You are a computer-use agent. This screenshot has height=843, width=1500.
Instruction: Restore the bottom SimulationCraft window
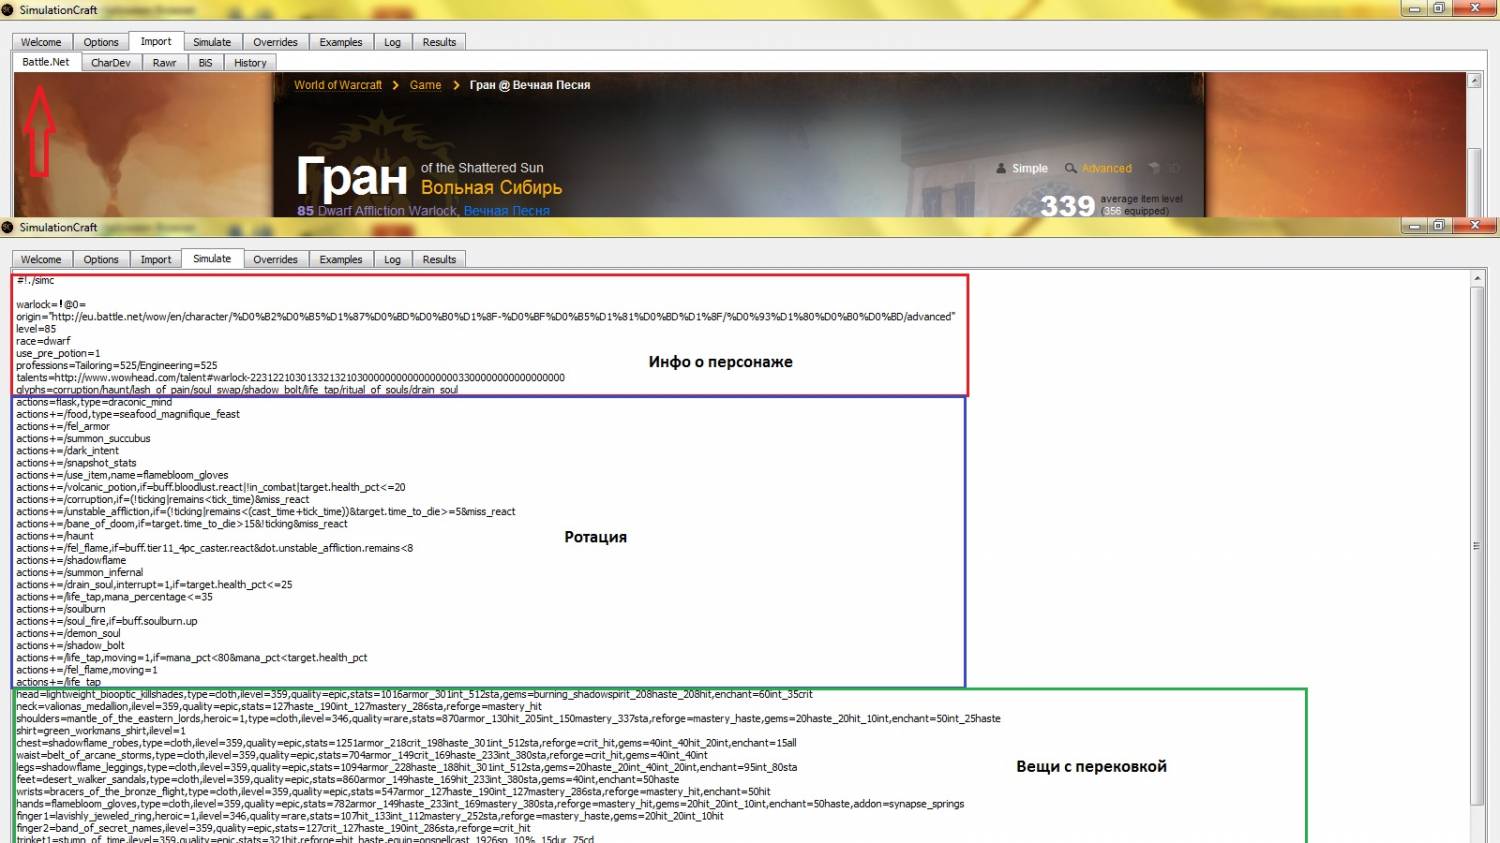(x=1439, y=225)
